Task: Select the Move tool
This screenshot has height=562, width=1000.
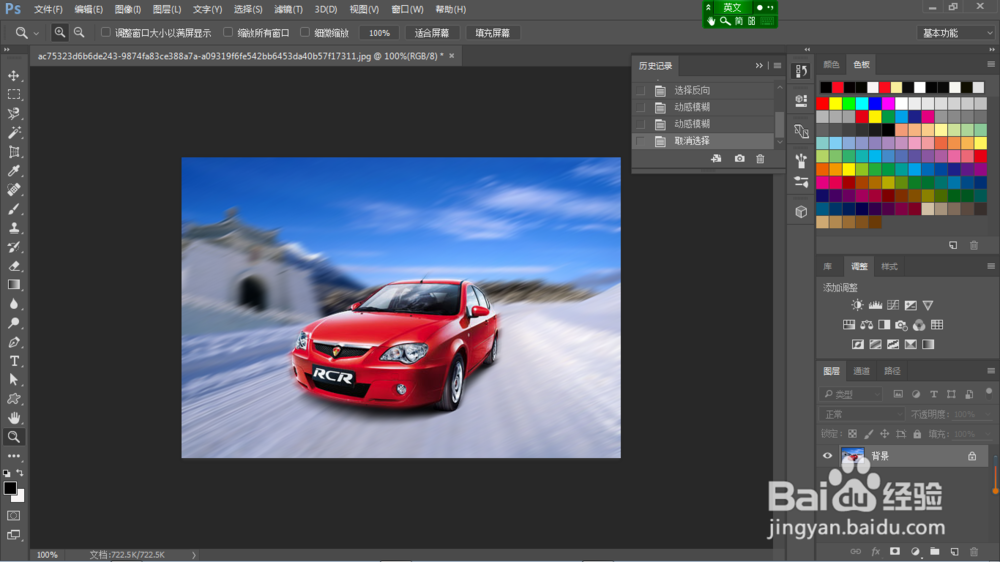Action: pos(13,76)
